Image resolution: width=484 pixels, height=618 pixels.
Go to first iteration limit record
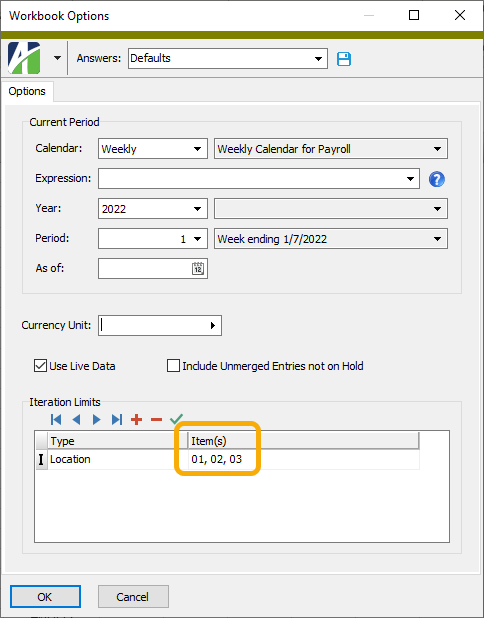pos(56,419)
